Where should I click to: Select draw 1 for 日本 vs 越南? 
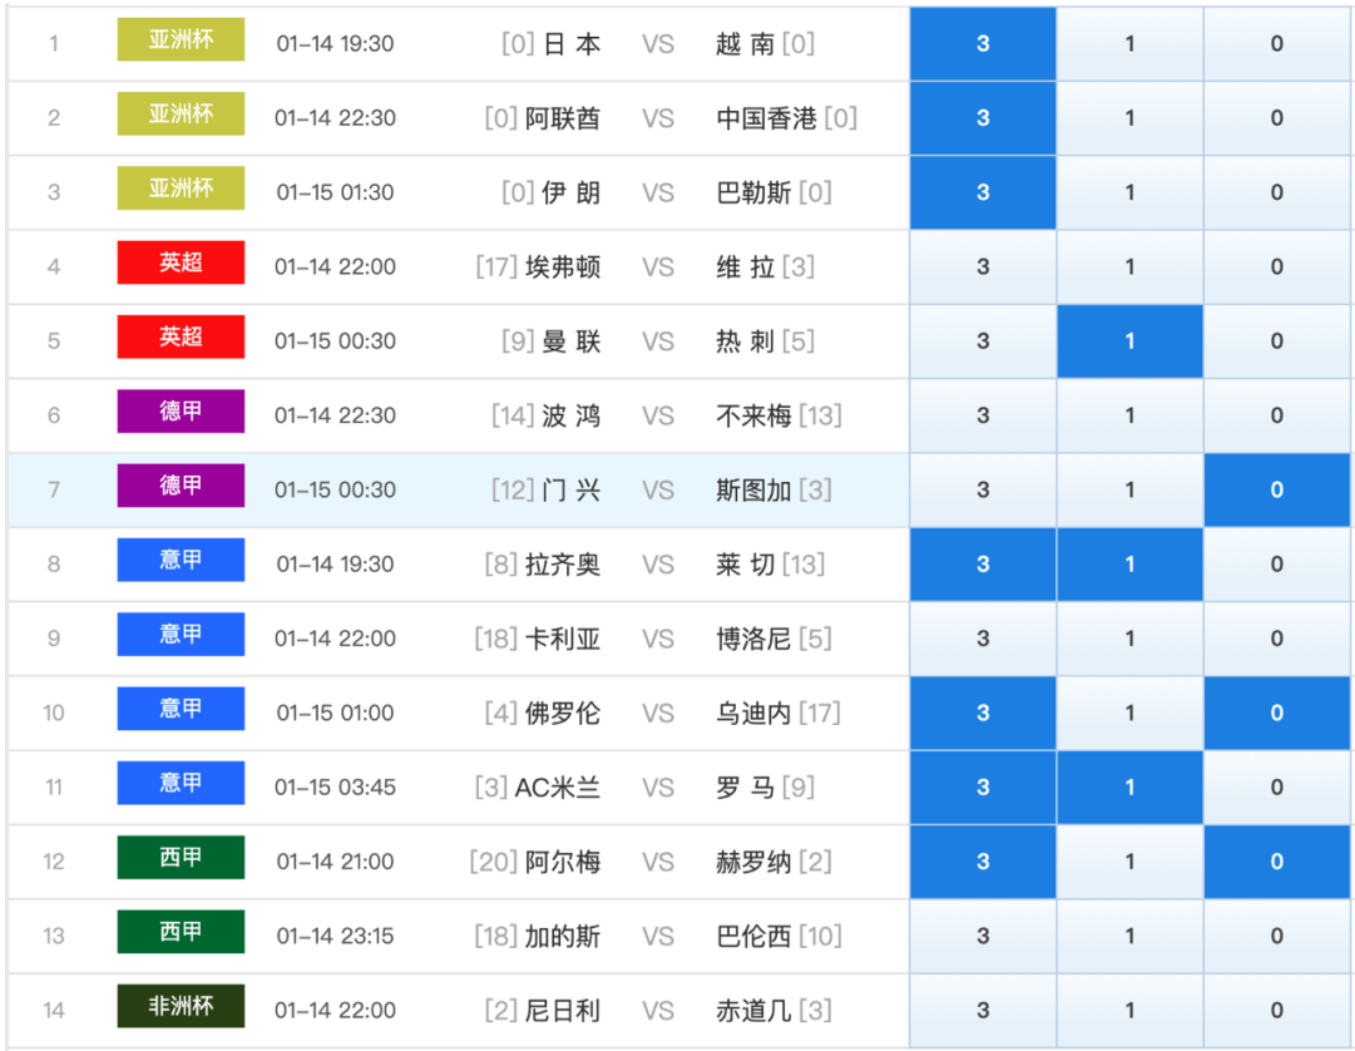click(x=1130, y=44)
